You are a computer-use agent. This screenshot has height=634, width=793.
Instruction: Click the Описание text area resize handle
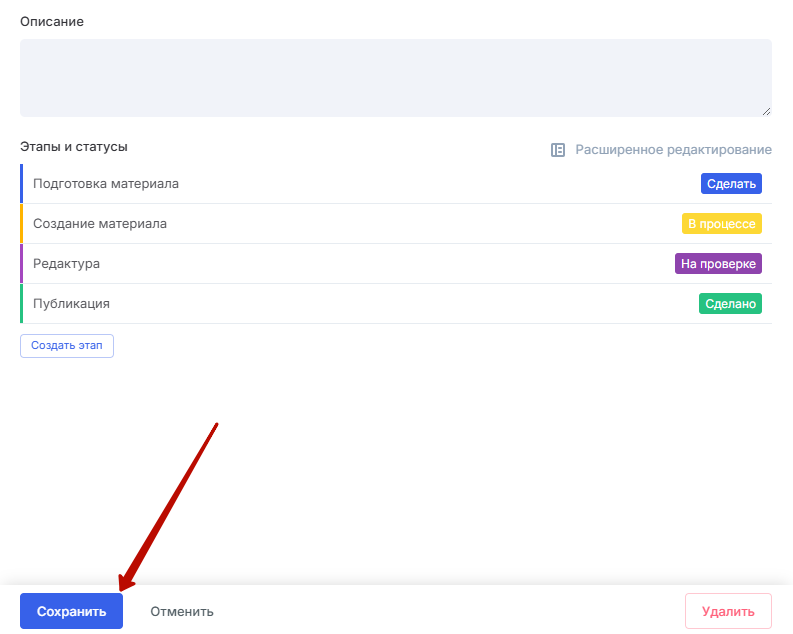pos(766,111)
